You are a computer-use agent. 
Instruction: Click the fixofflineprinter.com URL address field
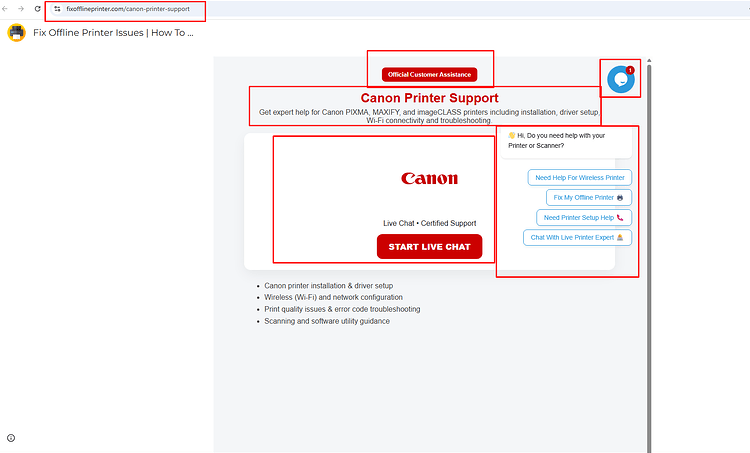click(128, 9)
